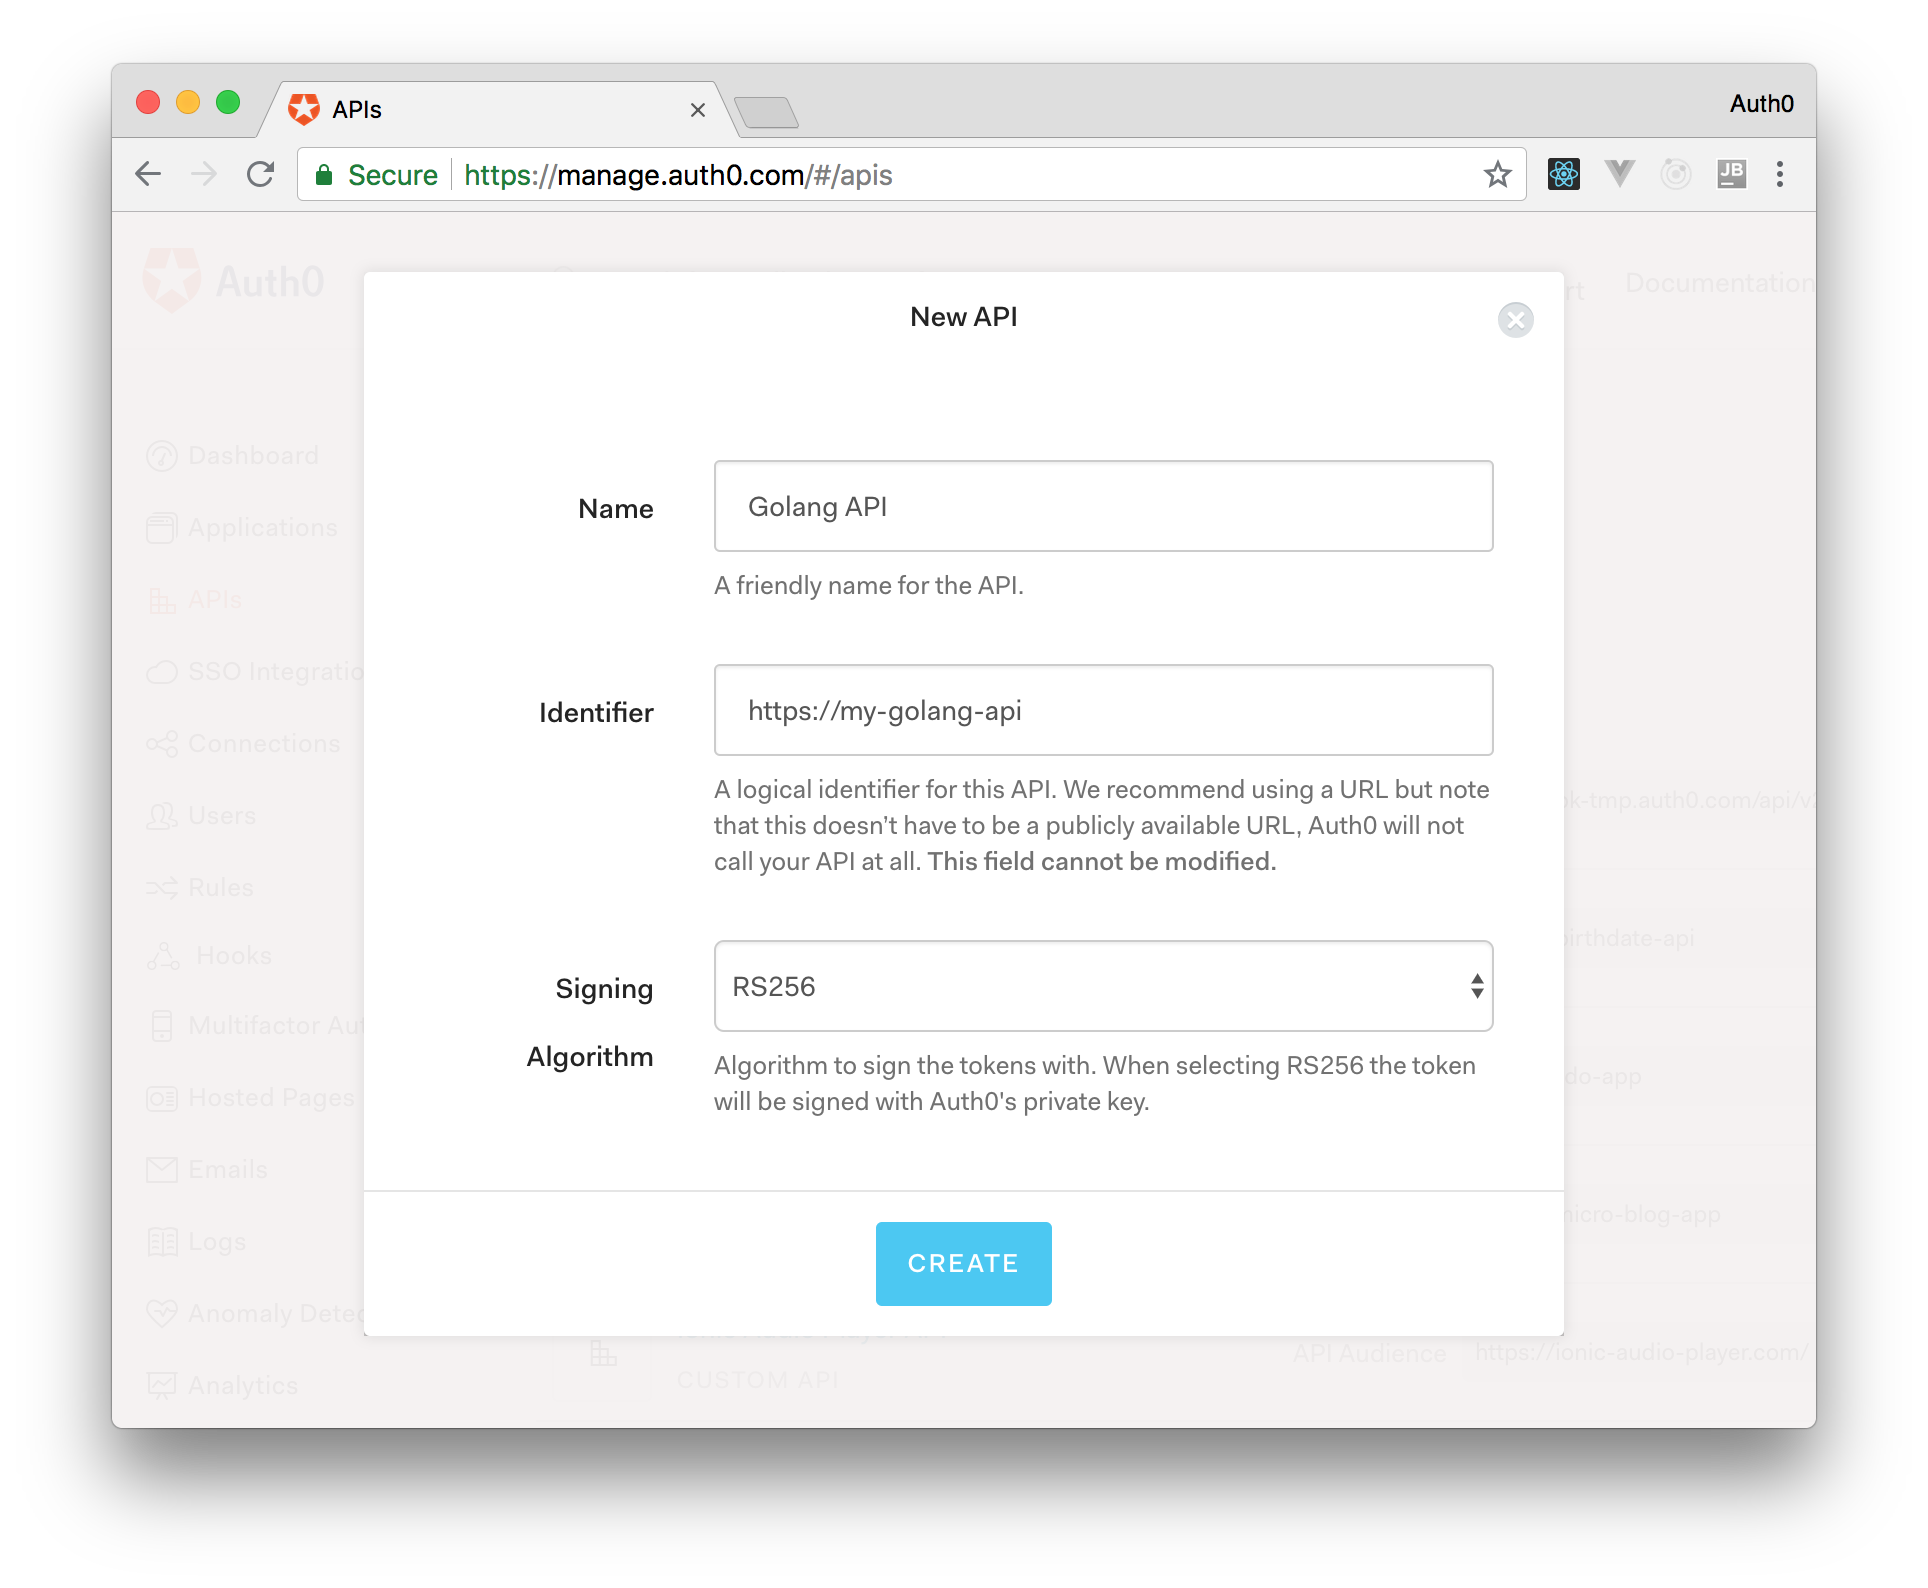Click the Emails envelope icon in sidebar
The width and height of the screenshot is (1928, 1588).
pos(163,1169)
